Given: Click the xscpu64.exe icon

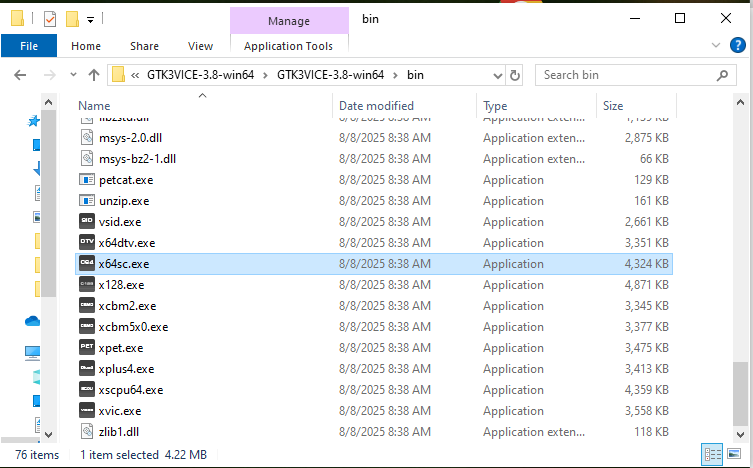Looking at the screenshot, I should 87,389.
